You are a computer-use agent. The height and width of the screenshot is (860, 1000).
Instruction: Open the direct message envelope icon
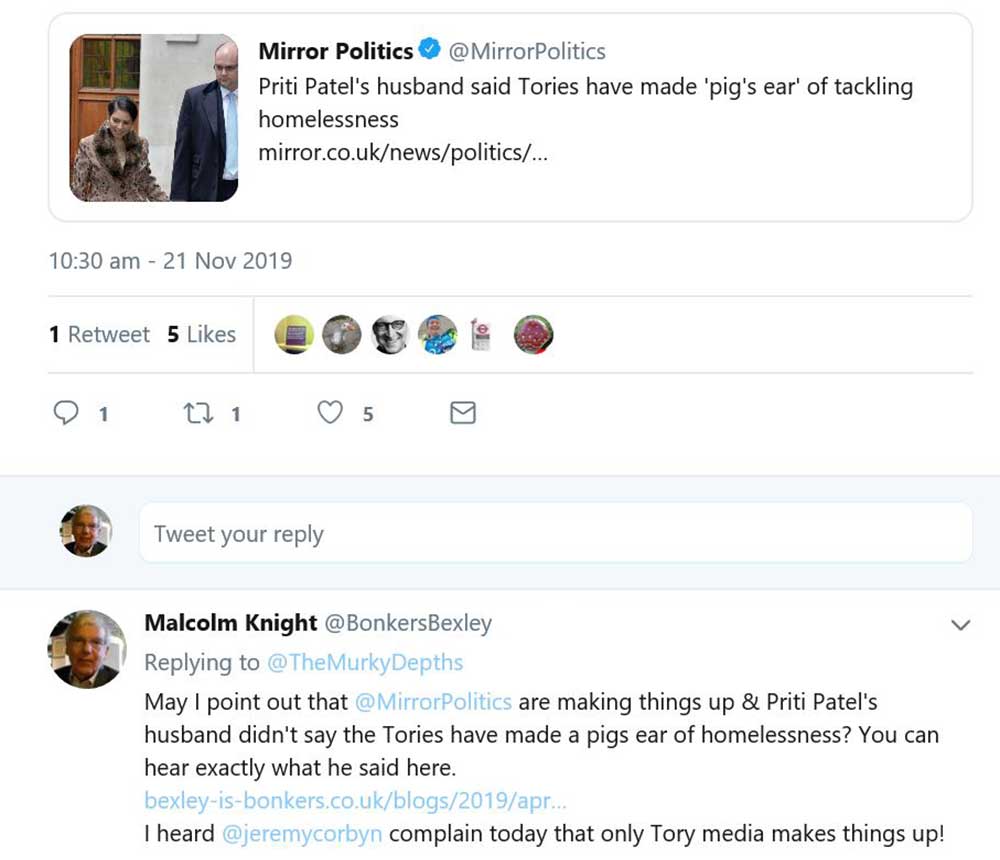click(462, 412)
